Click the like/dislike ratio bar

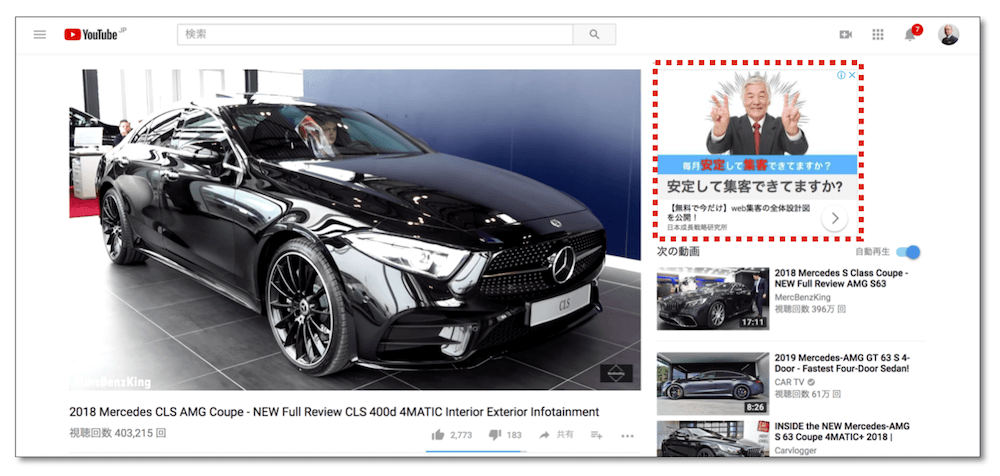476,451
